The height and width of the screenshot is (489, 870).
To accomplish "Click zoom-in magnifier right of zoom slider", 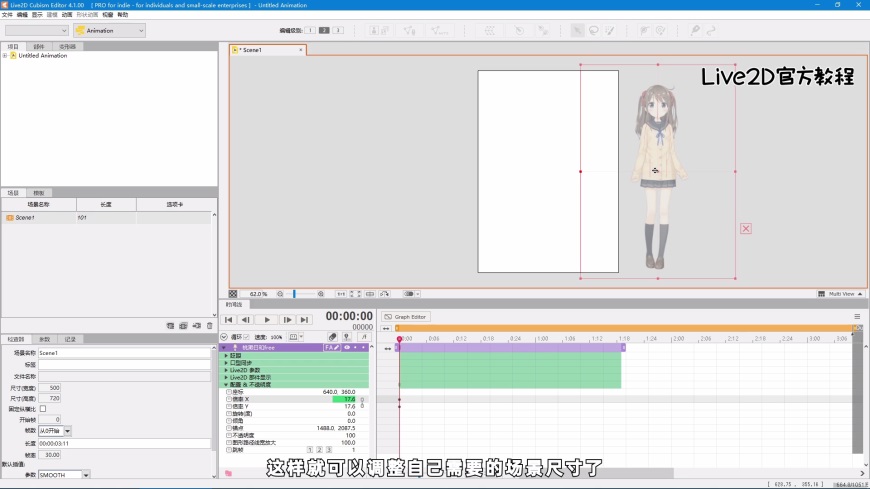I will [x=321, y=294].
